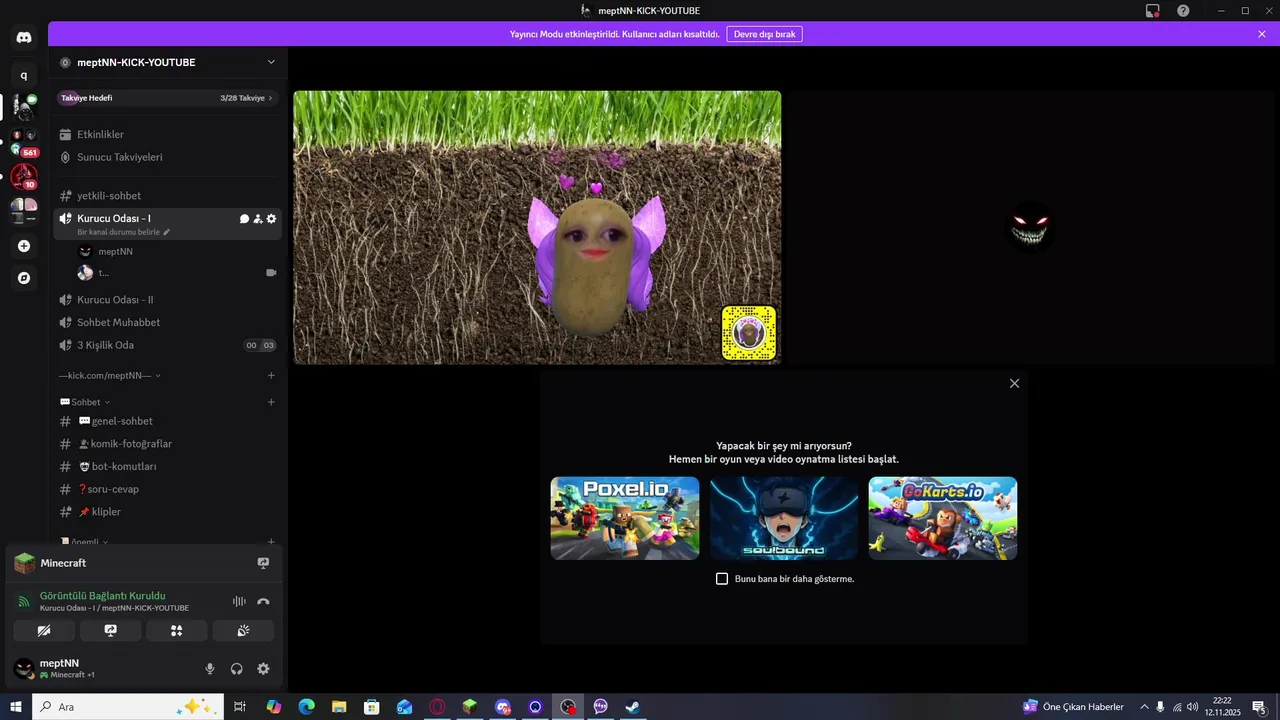Open Kurucu Odası - I channel settings gear
Screen dimensions: 1280x720
271,218
